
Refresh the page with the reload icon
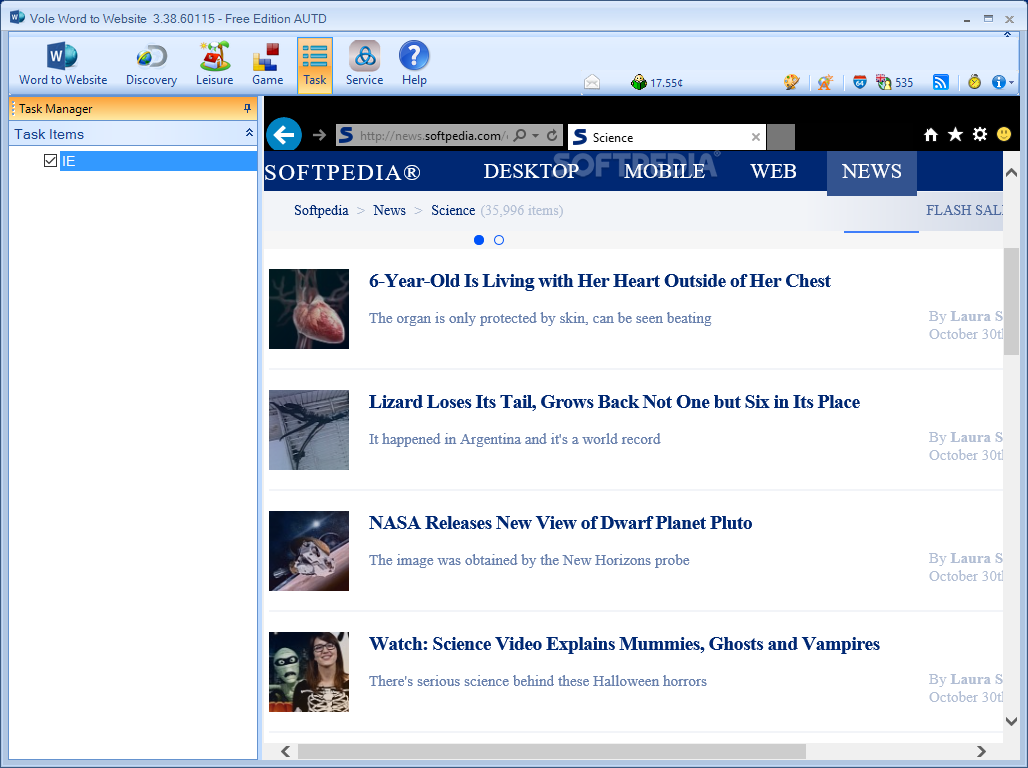click(552, 135)
